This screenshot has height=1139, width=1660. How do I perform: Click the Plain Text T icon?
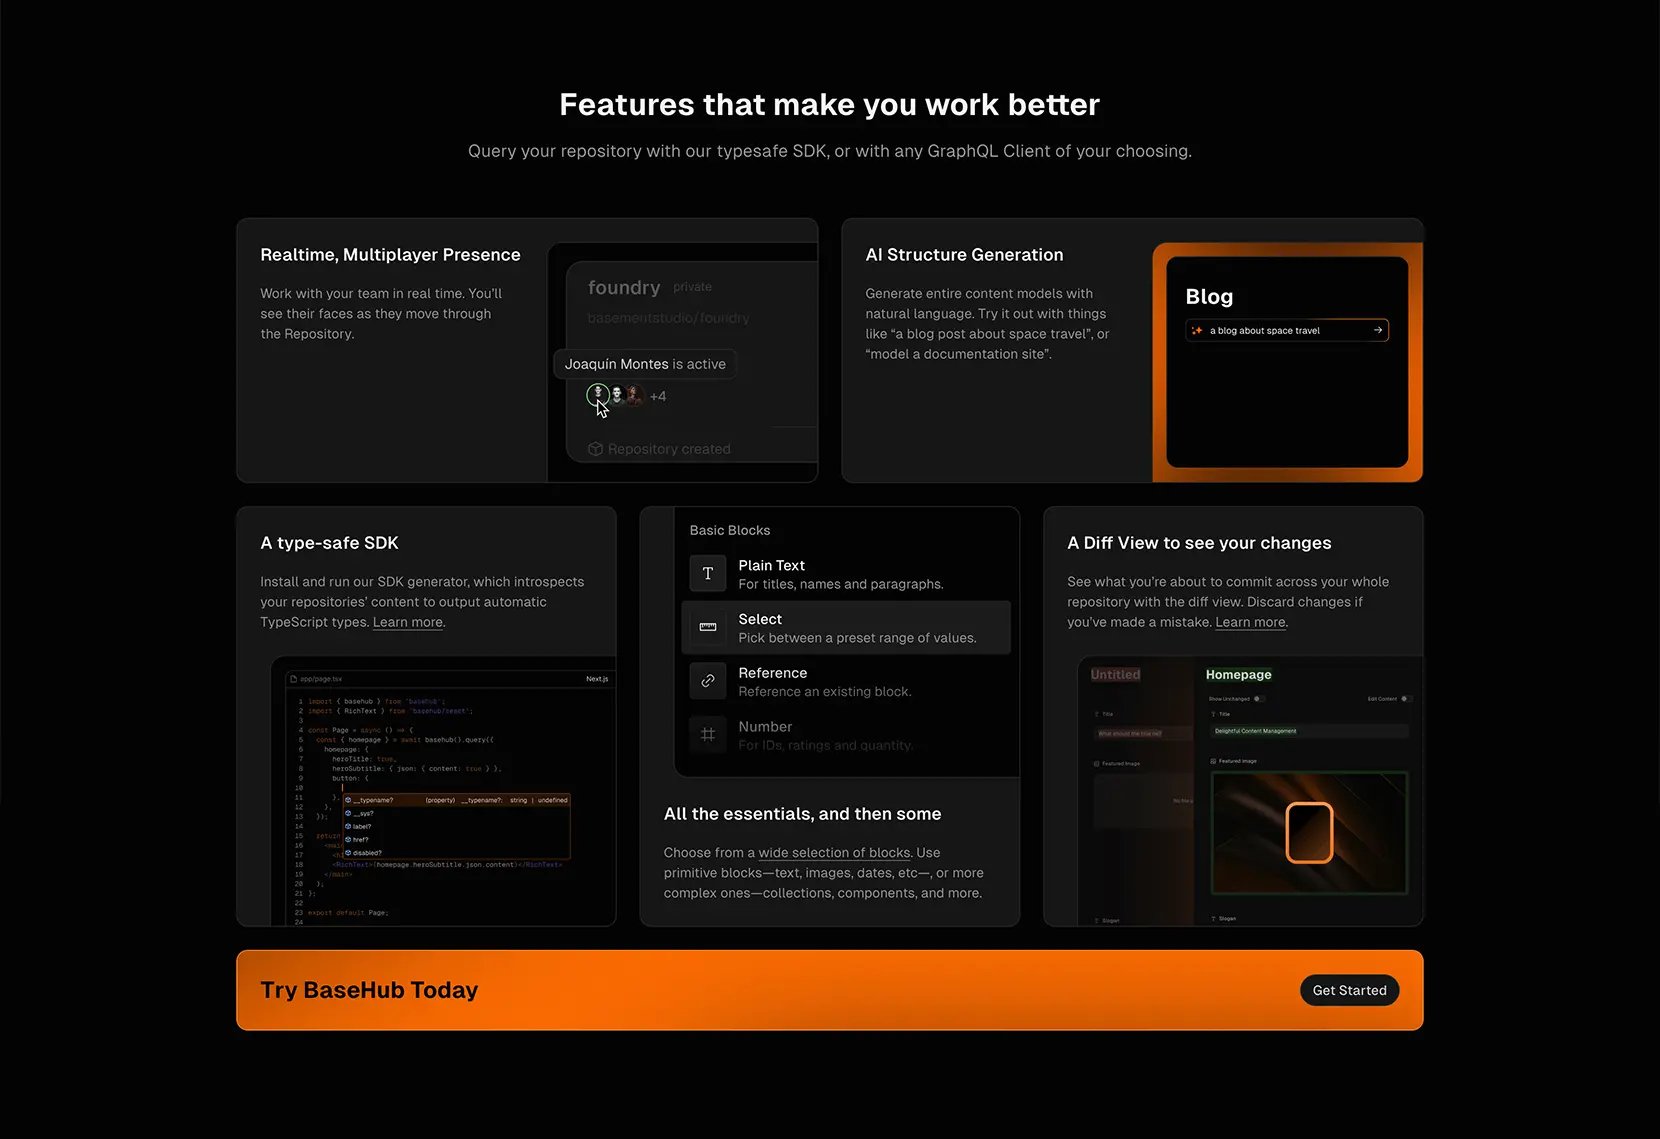(708, 573)
